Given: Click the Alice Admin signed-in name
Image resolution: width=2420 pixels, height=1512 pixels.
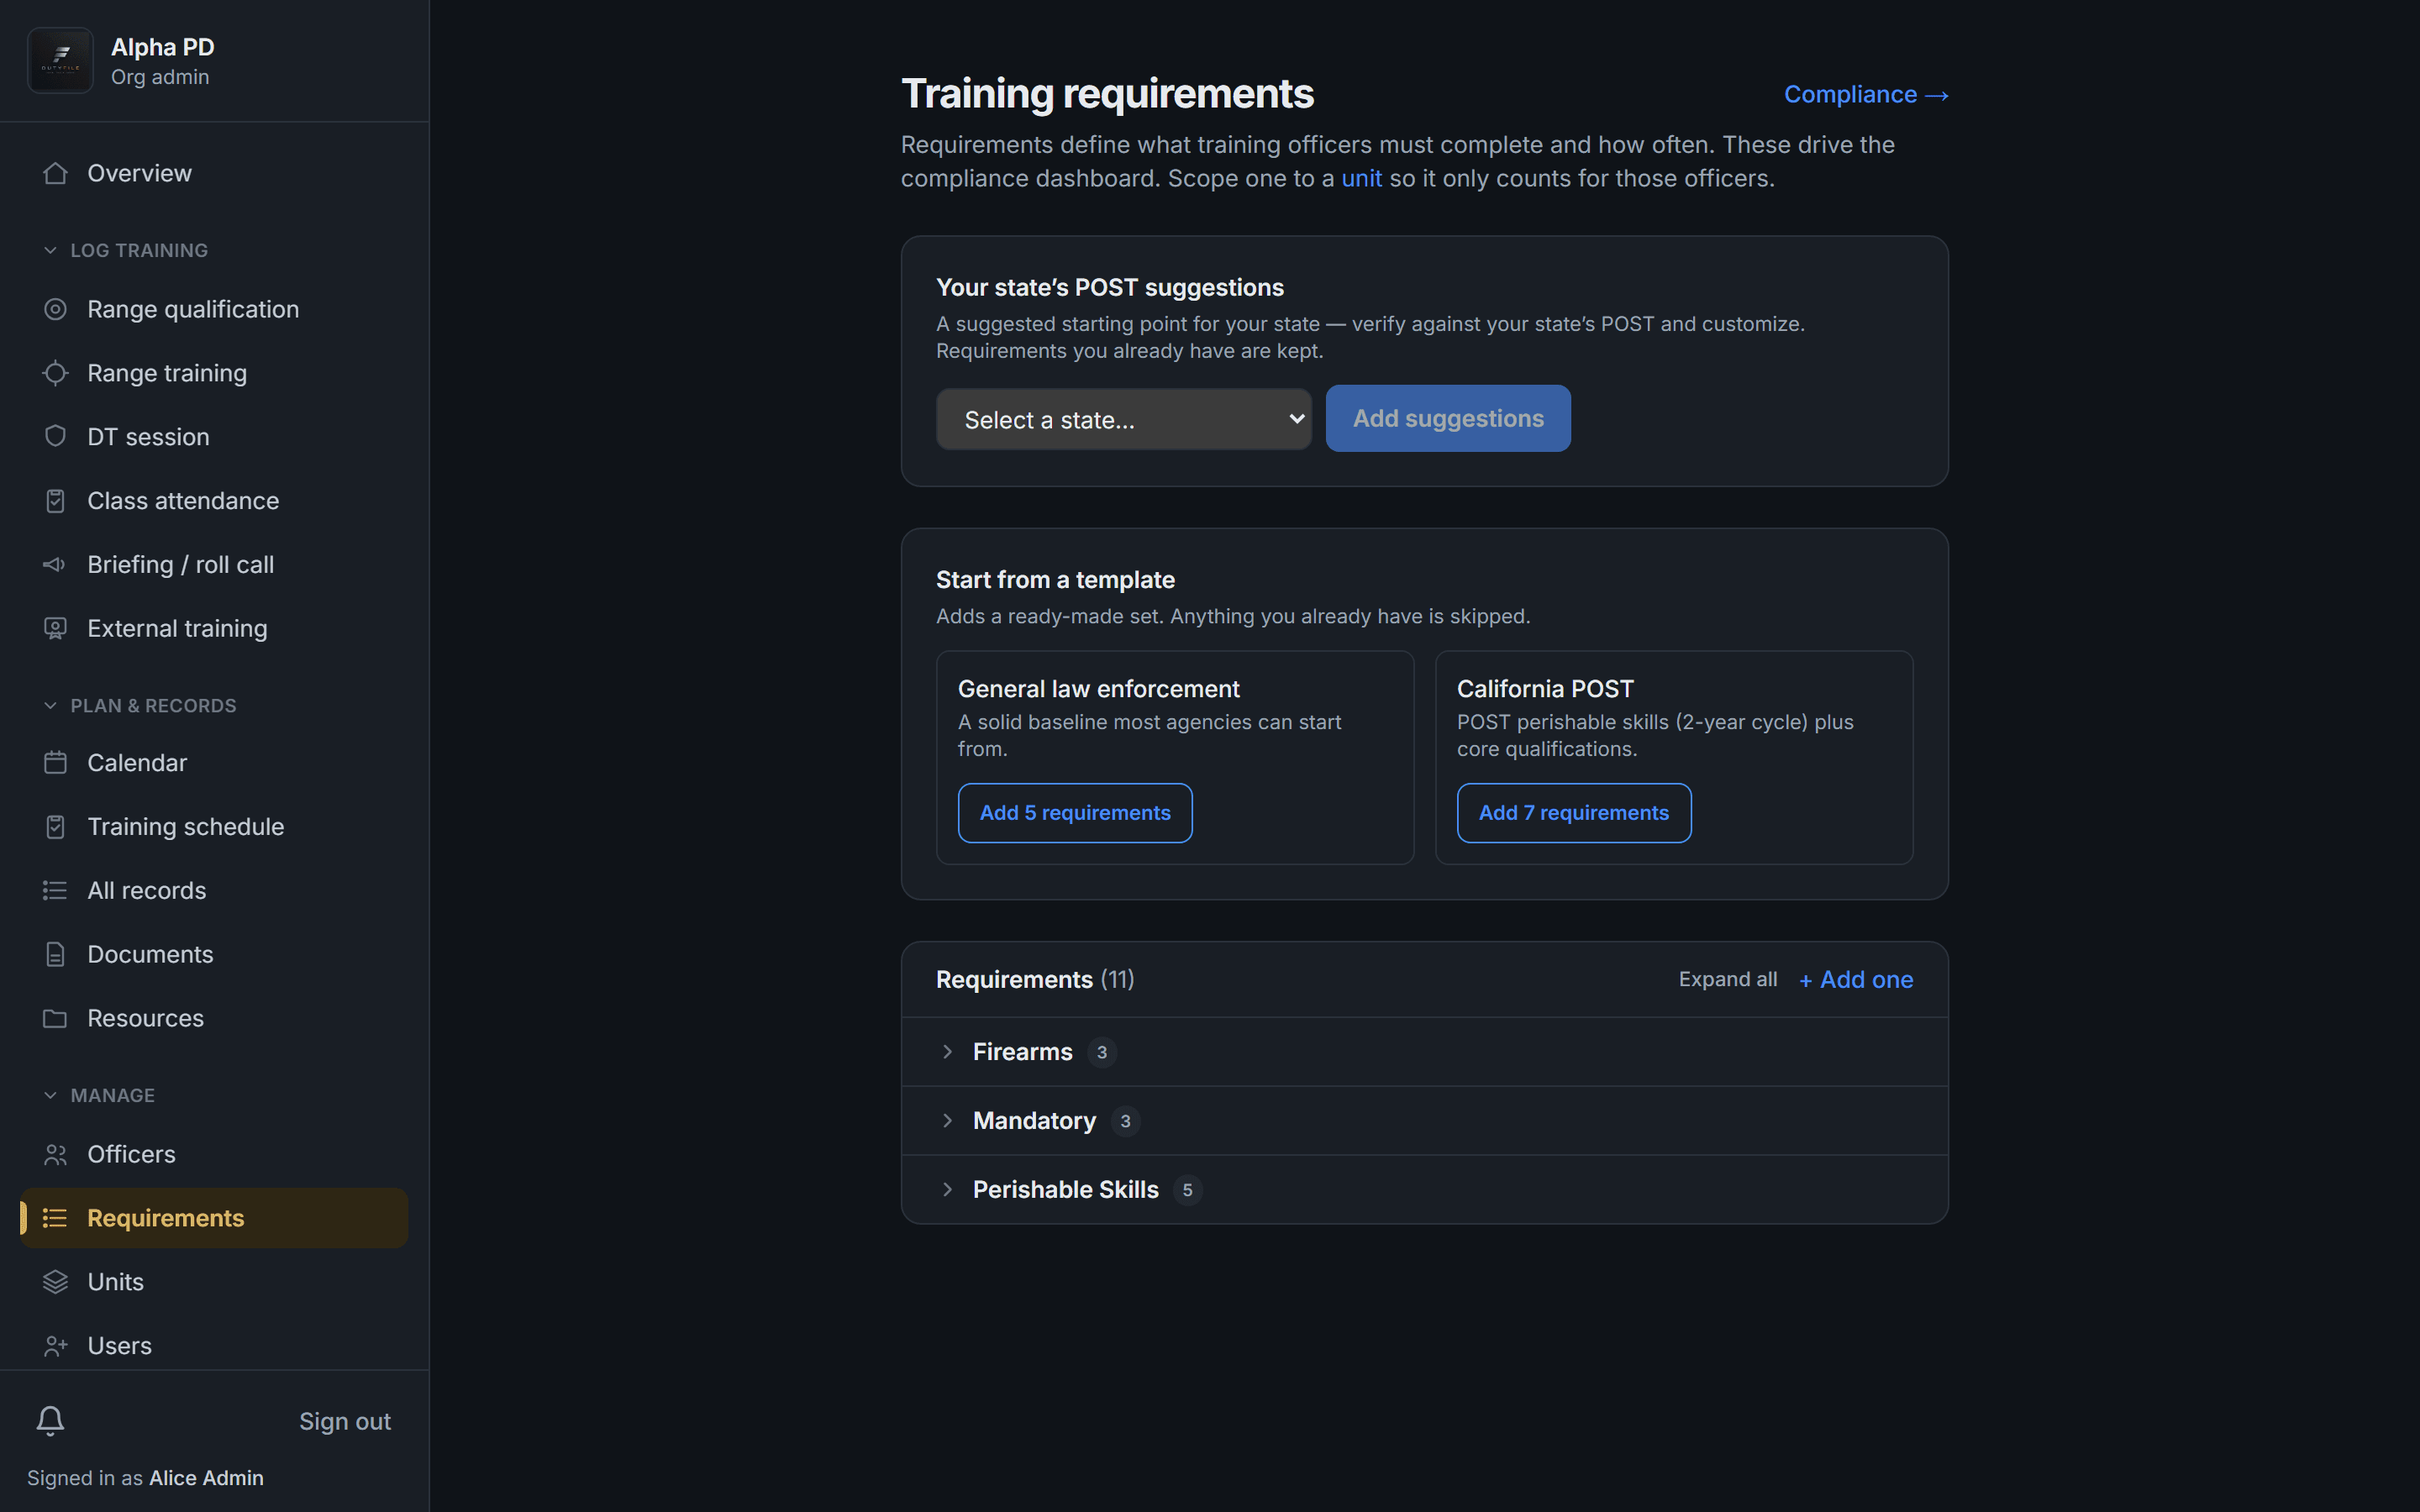Looking at the screenshot, I should click(206, 1478).
